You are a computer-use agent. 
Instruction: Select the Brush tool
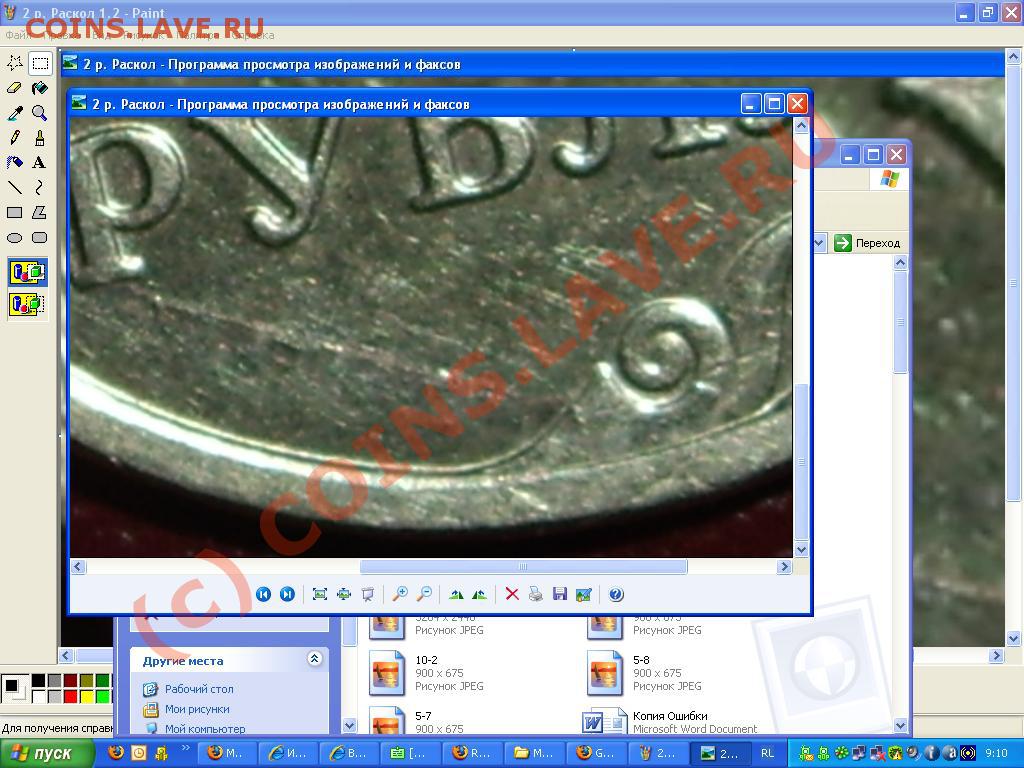[x=40, y=138]
